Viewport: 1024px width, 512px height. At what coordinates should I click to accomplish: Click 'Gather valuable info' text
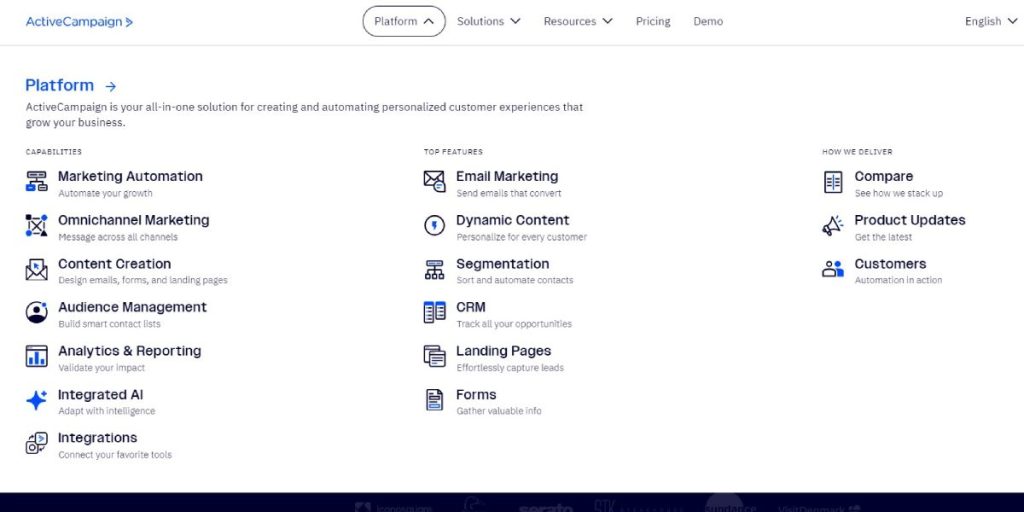point(498,411)
